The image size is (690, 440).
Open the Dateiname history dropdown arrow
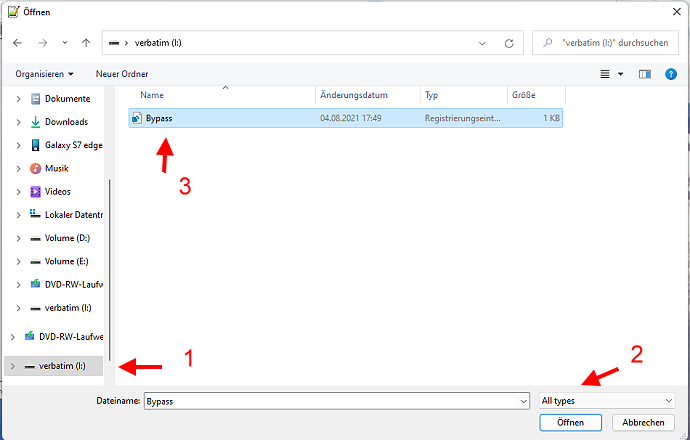pyautogui.click(x=523, y=401)
